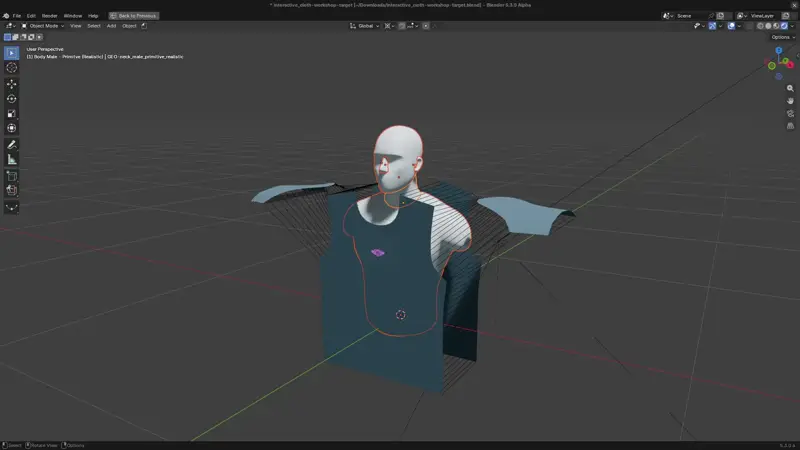
Task: Switch to wireframe viewport shading
Action: [760, 26]
